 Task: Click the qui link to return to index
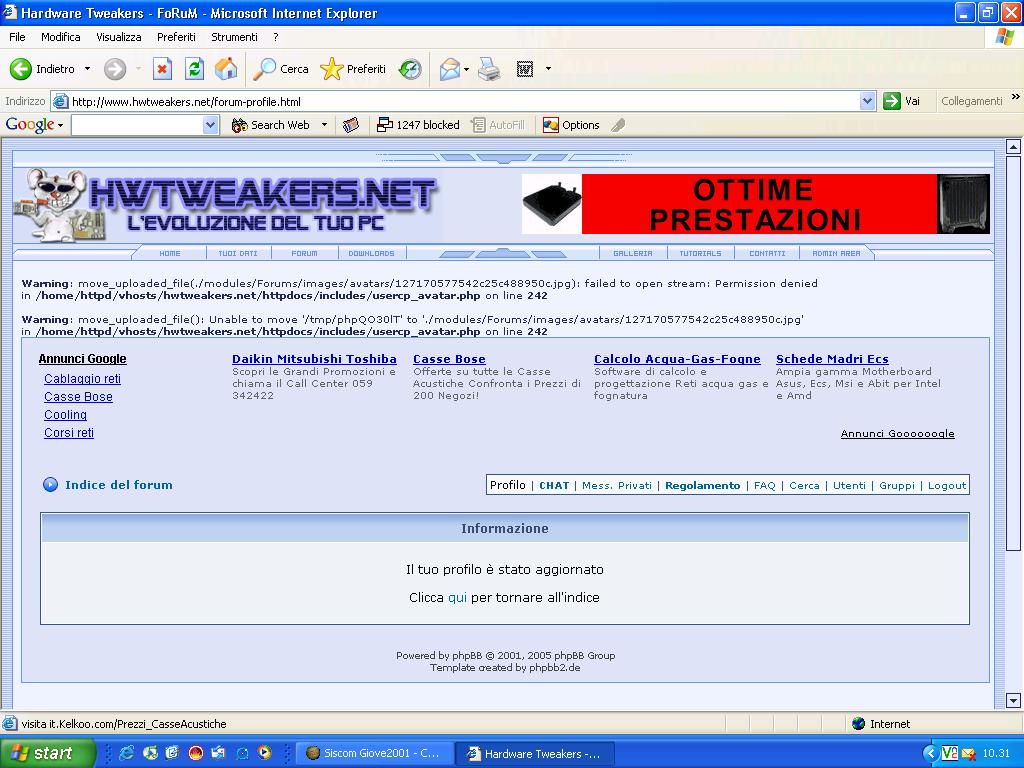[x=457, y=598]
